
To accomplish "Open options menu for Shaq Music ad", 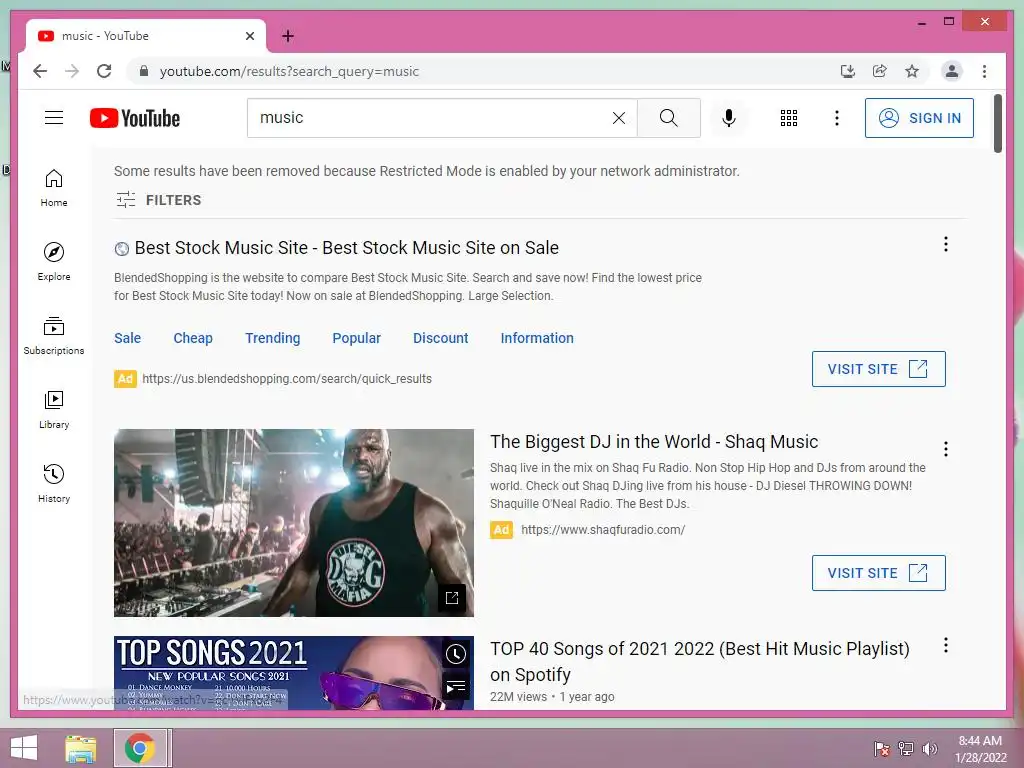I will coord(946,449).
